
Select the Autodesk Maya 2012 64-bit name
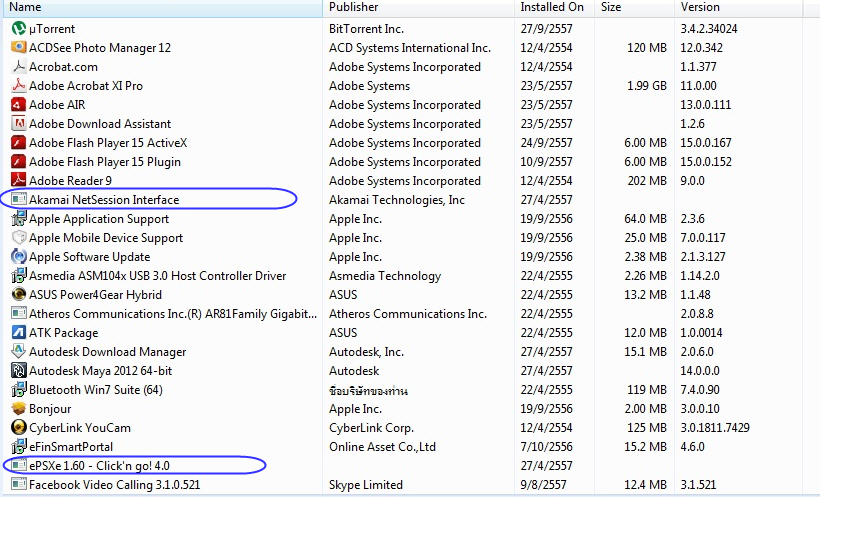(x=100, y=371)
